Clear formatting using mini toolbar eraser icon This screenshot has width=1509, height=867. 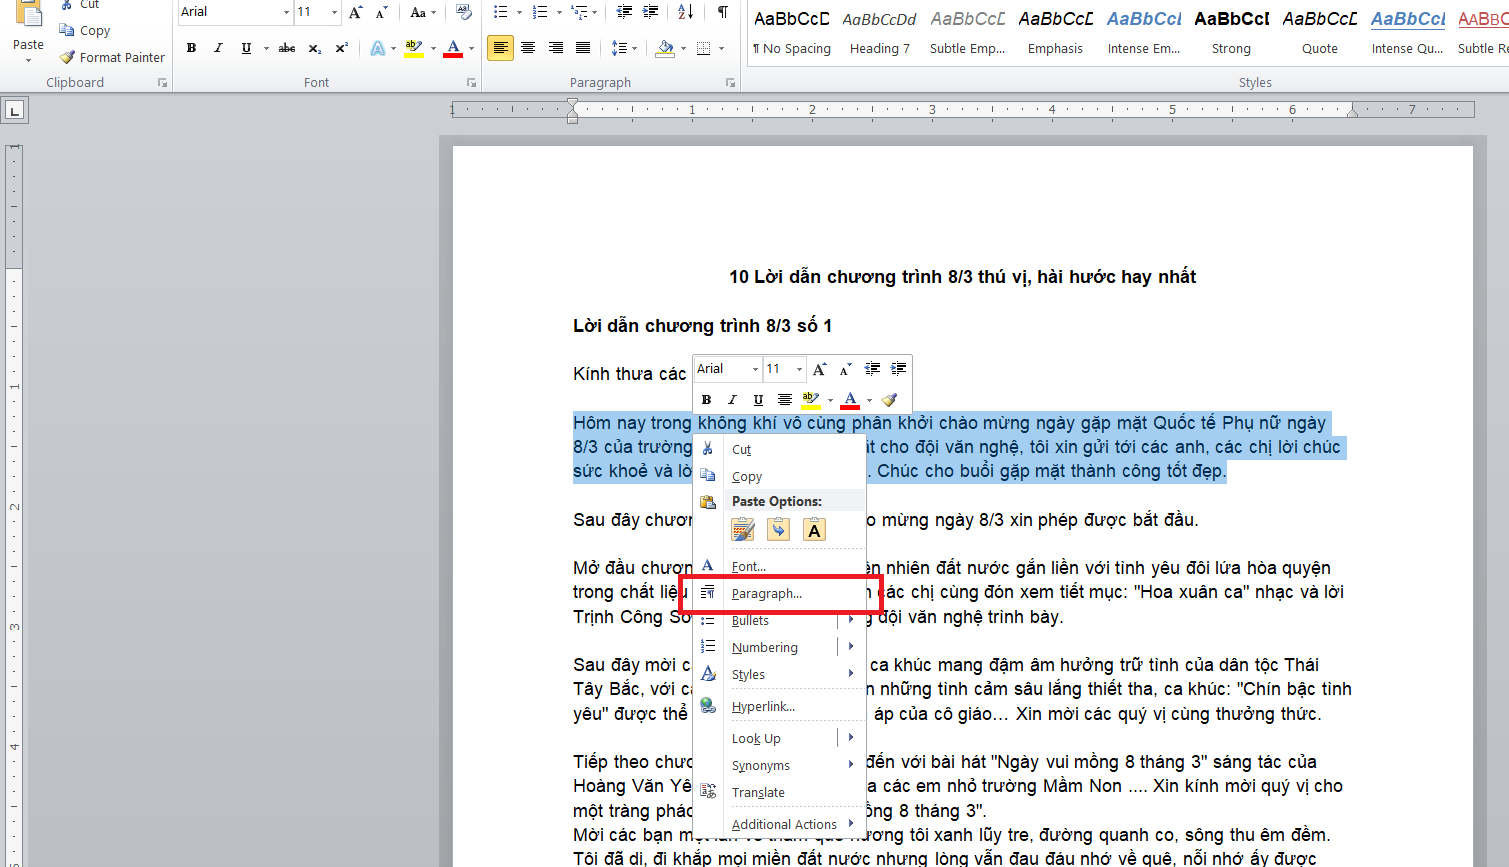889,399
